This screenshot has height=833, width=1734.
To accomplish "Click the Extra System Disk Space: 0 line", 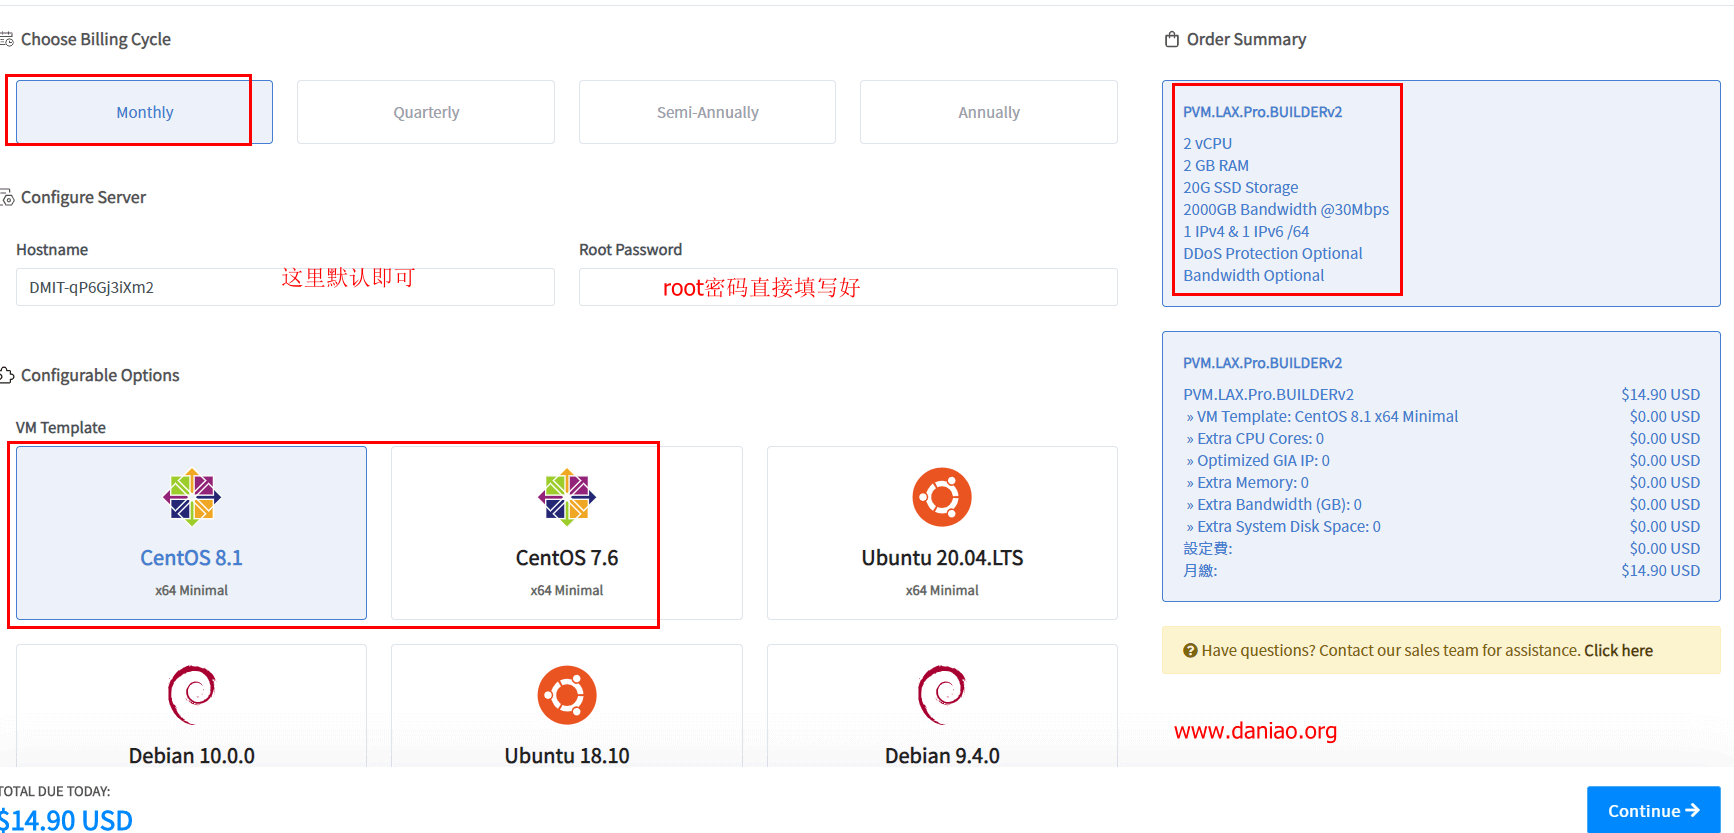I will click(x=1441, y=526).
